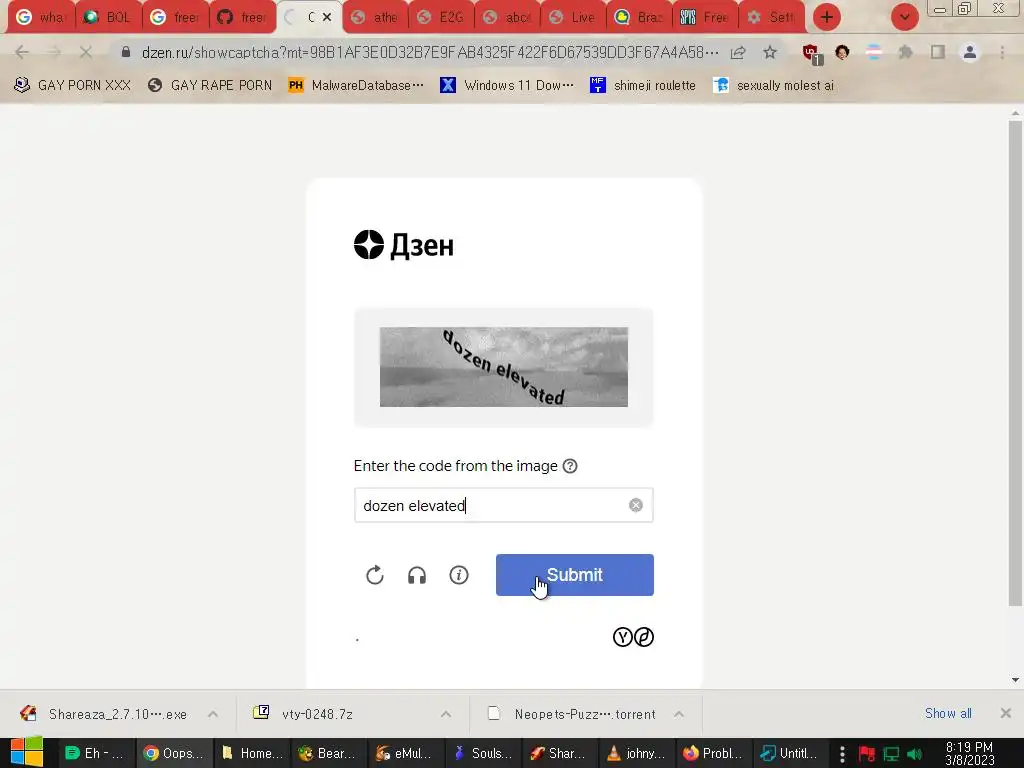
Task: Expand vty-0248.7z download options arrow
Action: tap(446, 714)
